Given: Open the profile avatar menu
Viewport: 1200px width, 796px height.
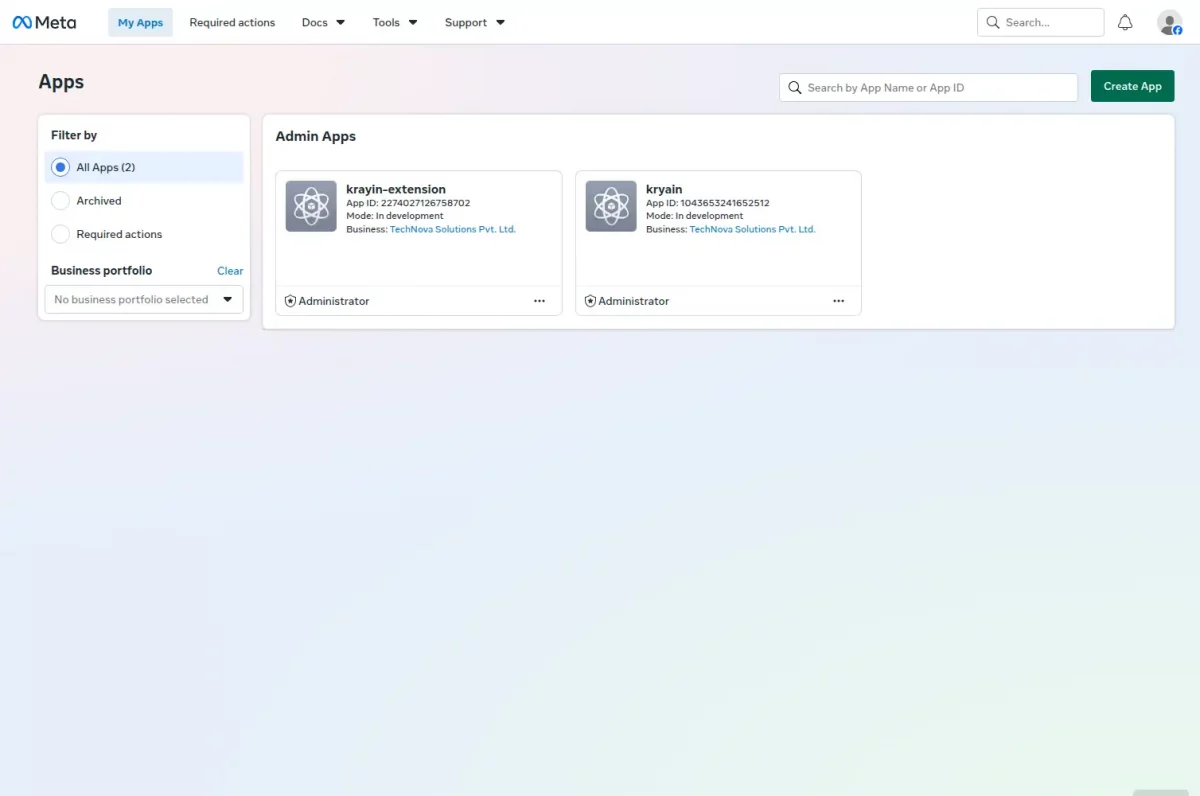Looking at the screenshot, I should [1169, 22].
